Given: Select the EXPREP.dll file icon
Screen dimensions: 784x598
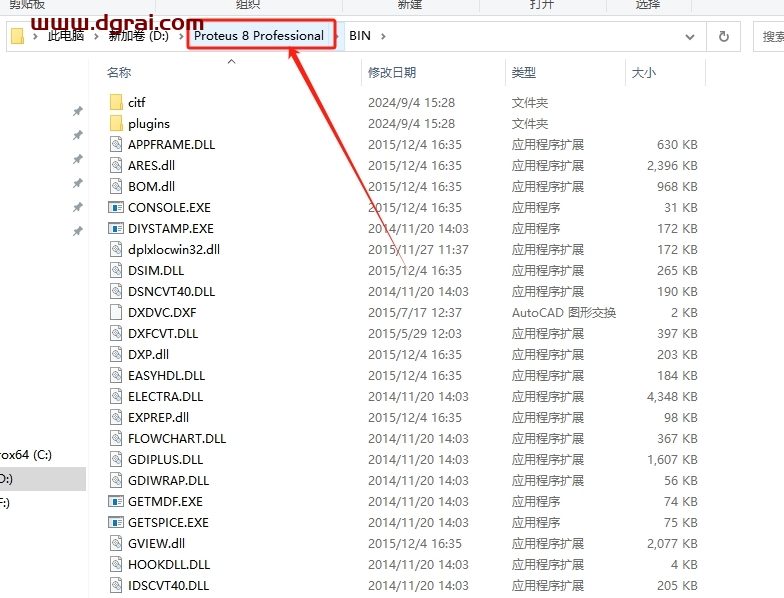Looking at the screenshot, I should tap(116, 418).
